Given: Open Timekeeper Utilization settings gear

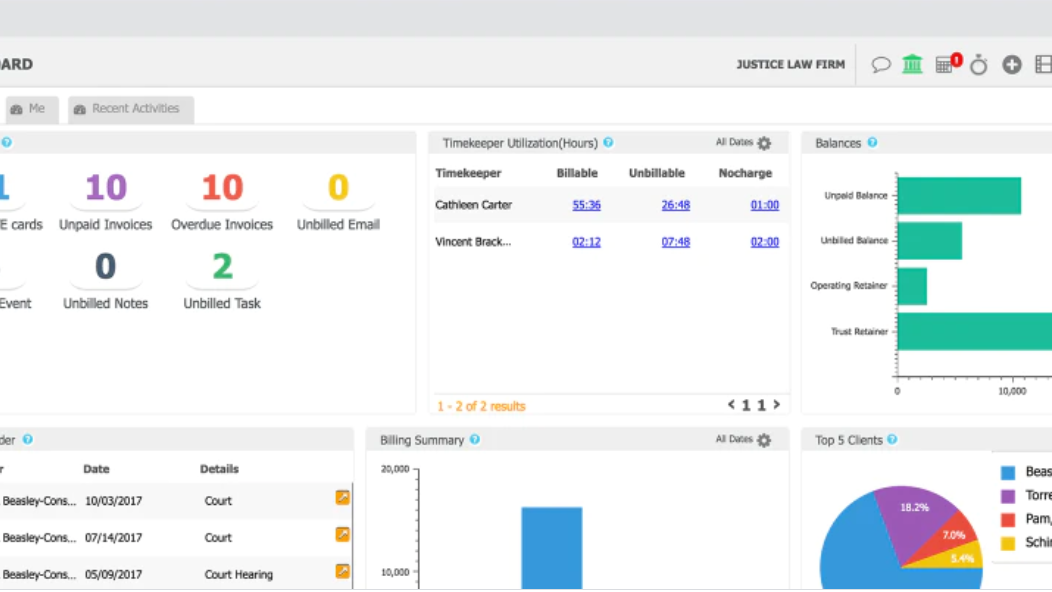Looking at the screenshot, I should click(764, 143).
